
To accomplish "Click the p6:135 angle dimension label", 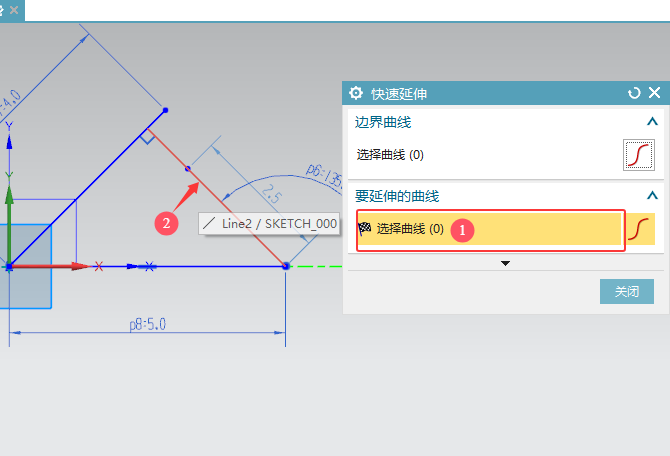I will [324, 176].
